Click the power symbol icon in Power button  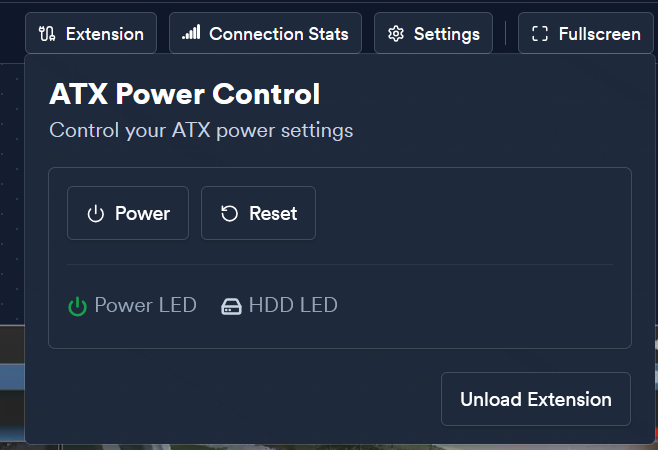[x=96, y=214]
